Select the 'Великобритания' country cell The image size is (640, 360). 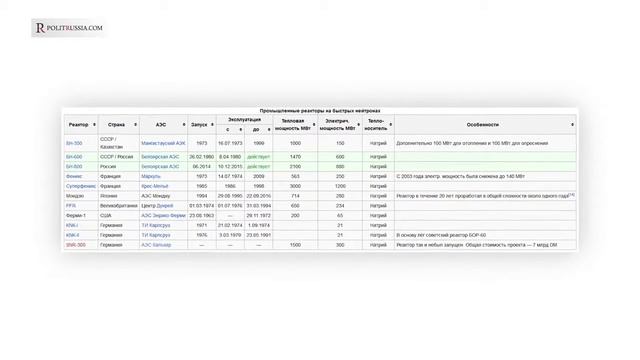click(119, 206)
